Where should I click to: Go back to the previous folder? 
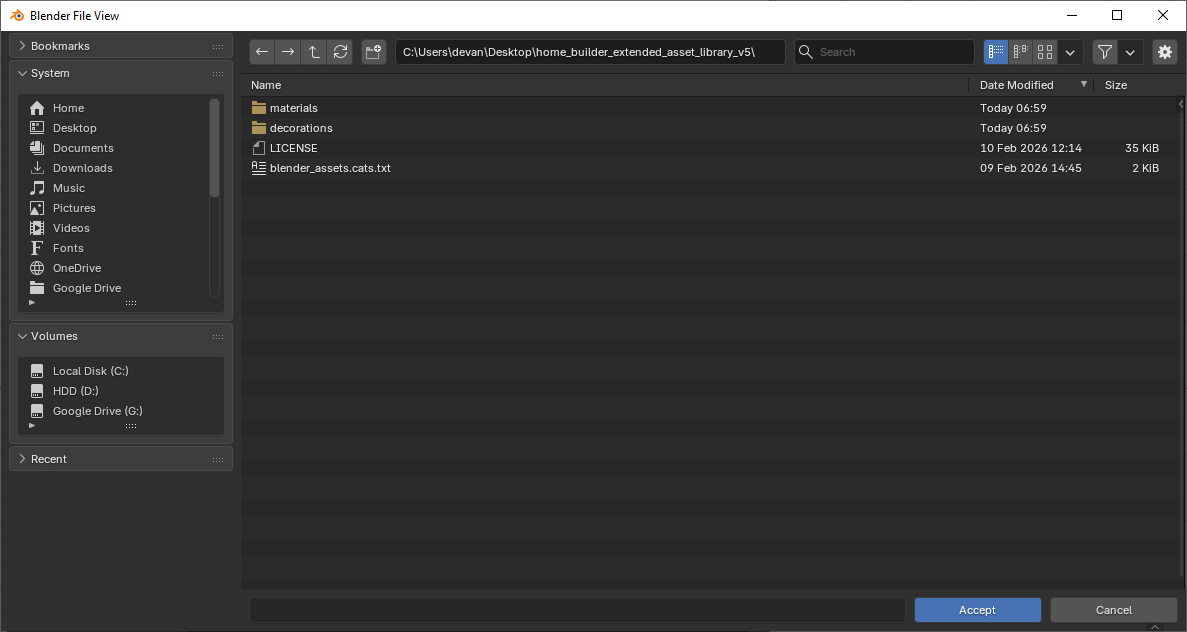coord(262,52)
